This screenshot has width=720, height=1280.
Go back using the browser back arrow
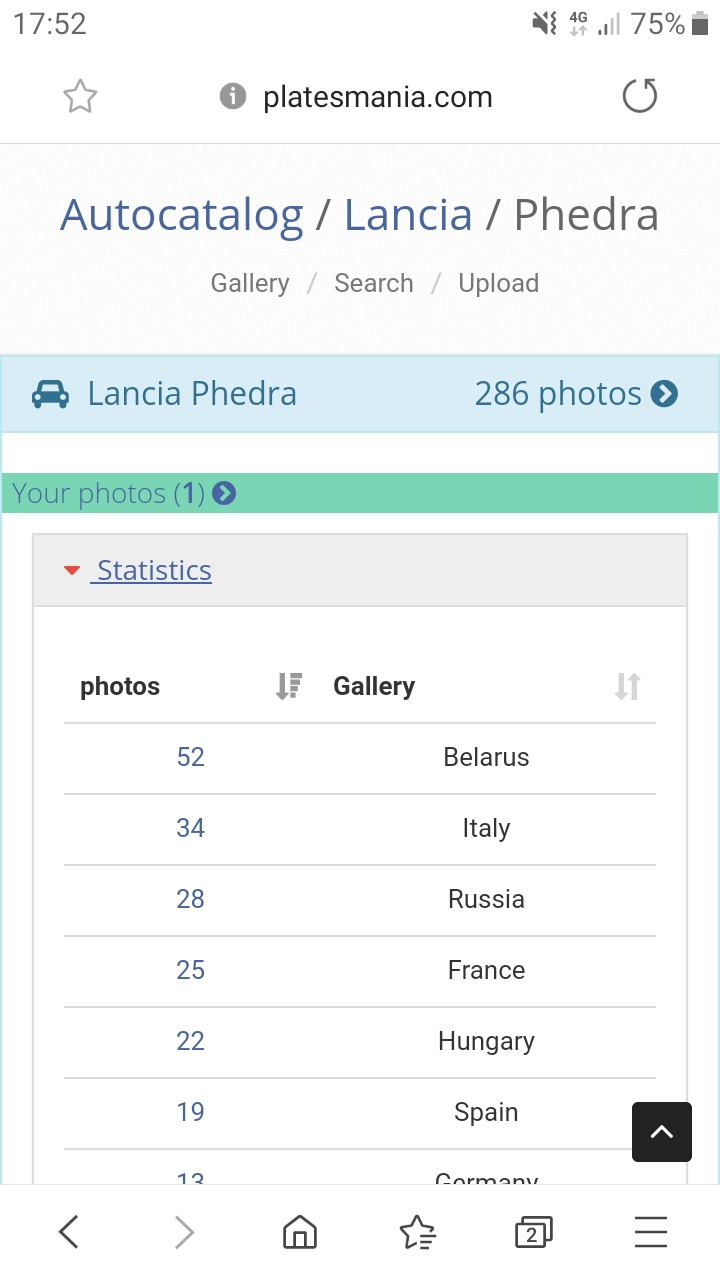68,1232
